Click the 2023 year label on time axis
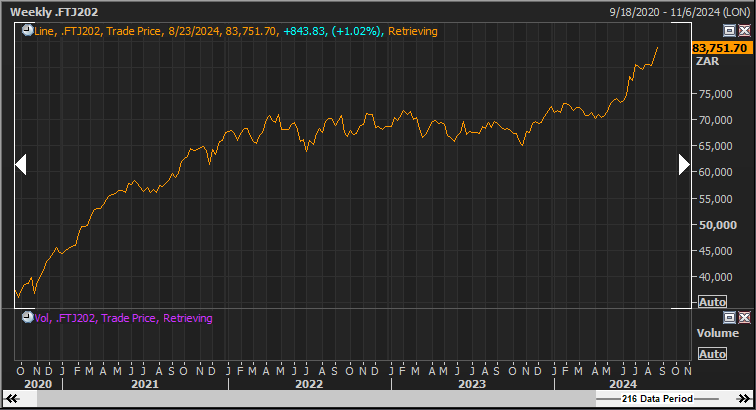 472,384
